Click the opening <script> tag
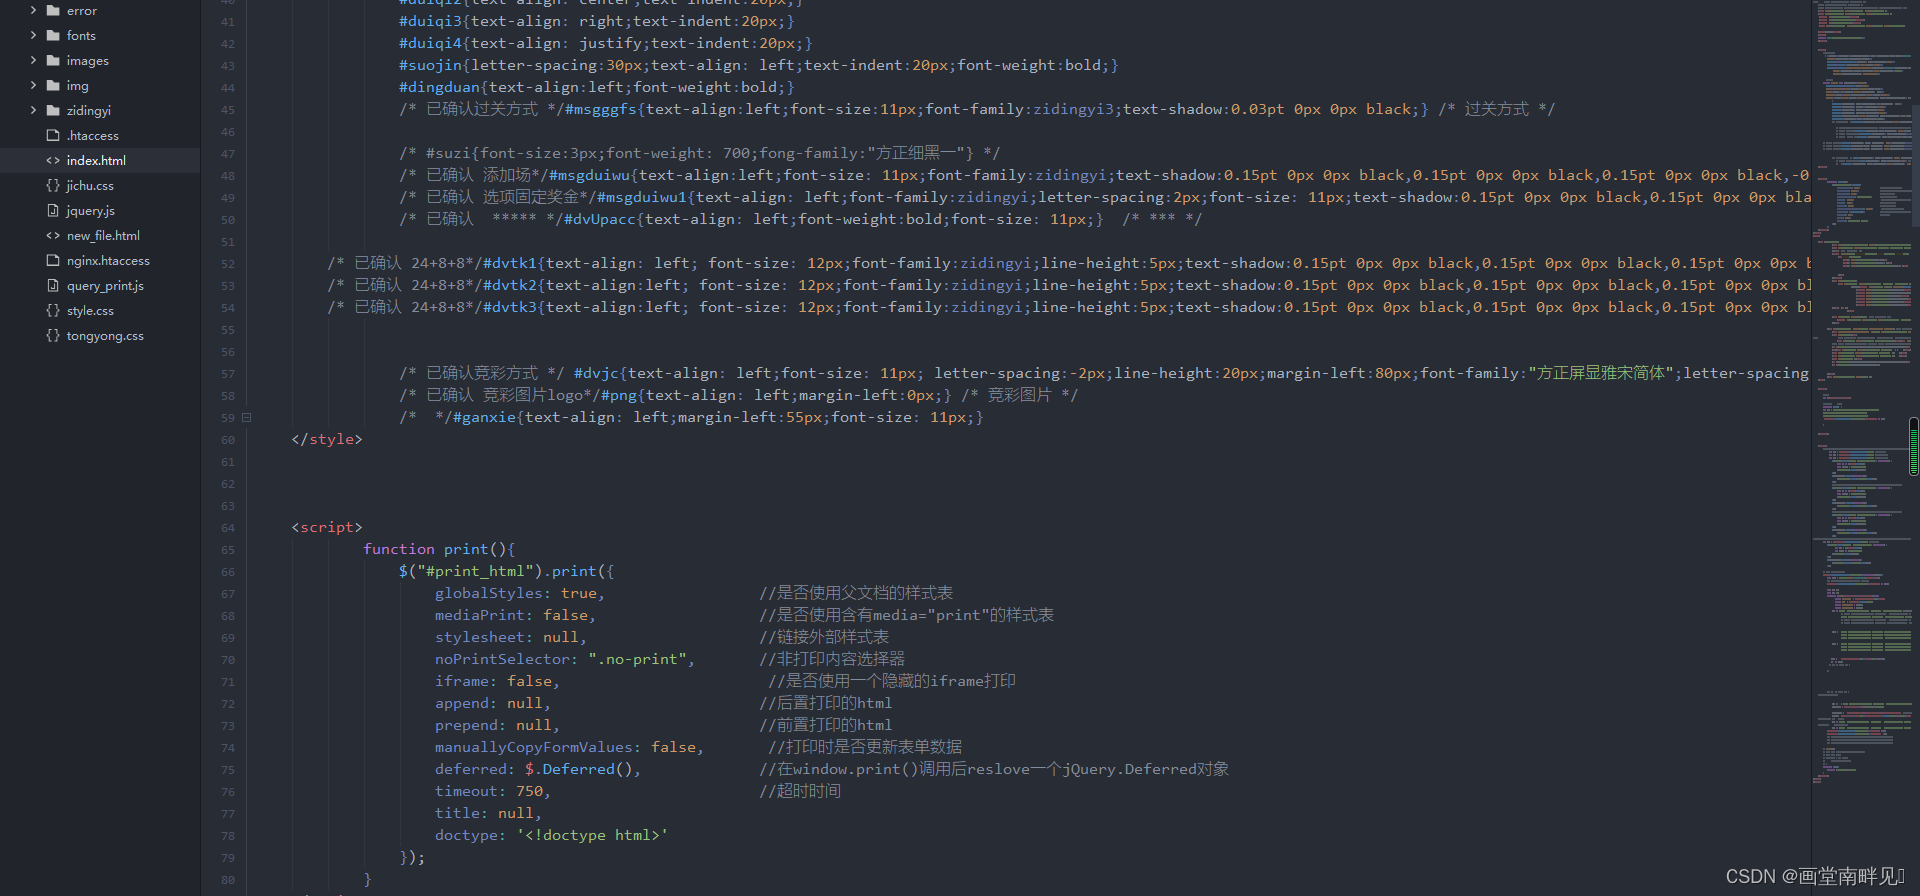Viewport: 1920px width, 896px height. [x=327, y=527]
